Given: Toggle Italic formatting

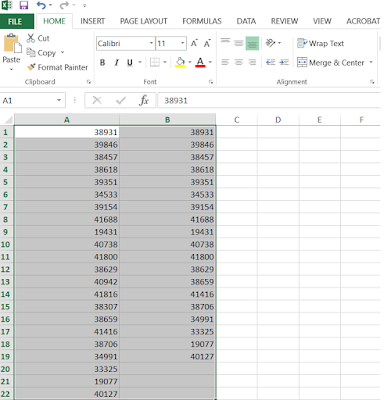Looking at the screenshot, I should [116, 62].
